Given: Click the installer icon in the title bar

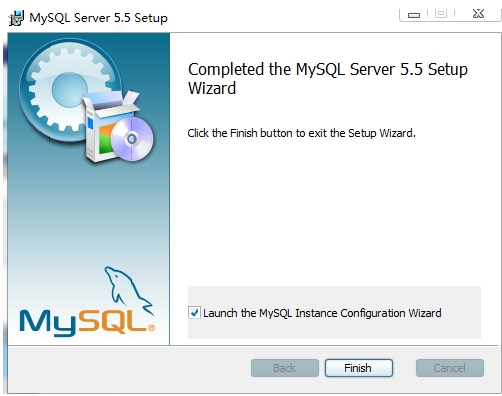Looking at the screenshot, I should click(16, 18).
